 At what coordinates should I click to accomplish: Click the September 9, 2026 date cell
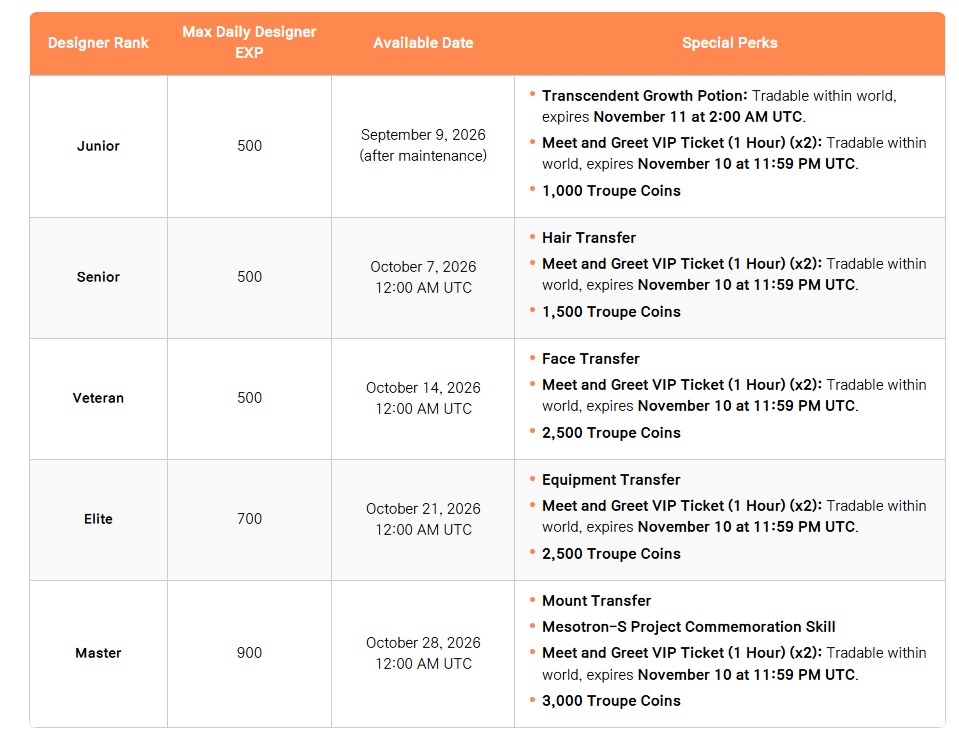click(423, 146)
